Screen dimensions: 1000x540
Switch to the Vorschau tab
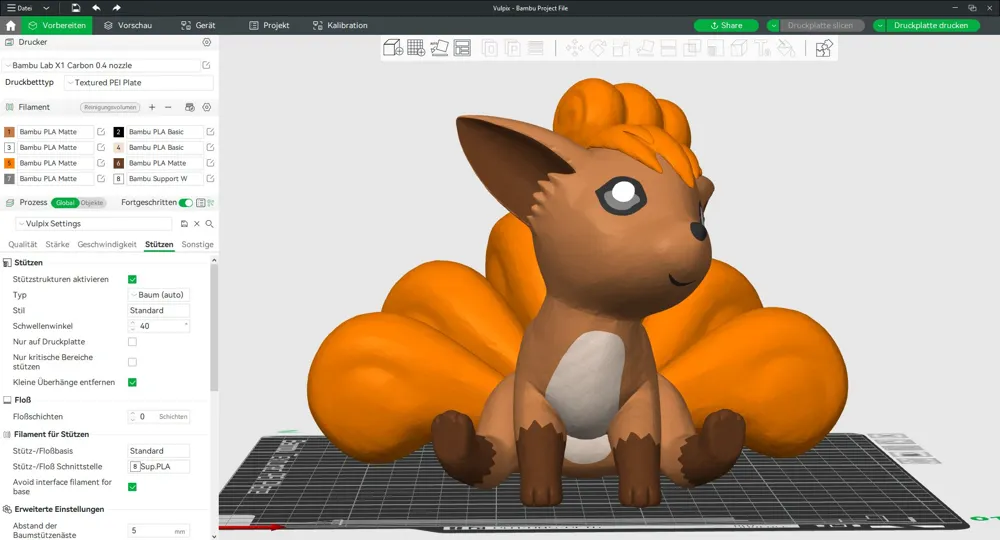(x=128, y=26)
